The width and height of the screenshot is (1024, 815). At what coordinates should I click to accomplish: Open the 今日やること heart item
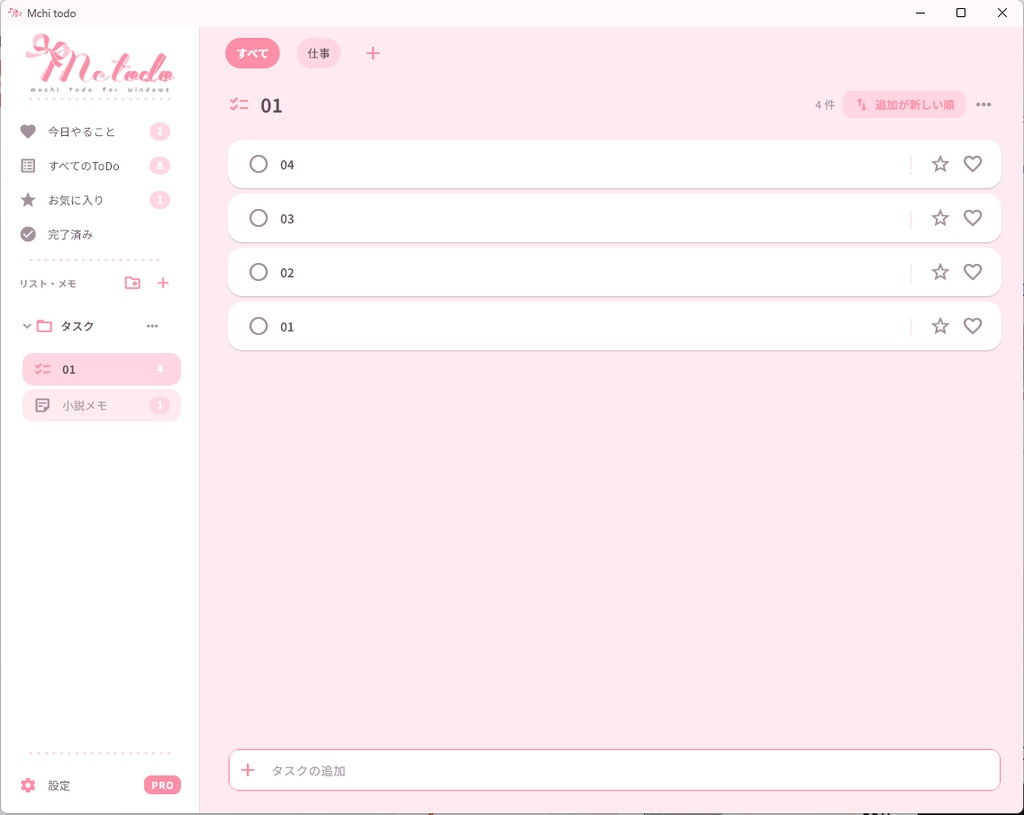point(95,131)
